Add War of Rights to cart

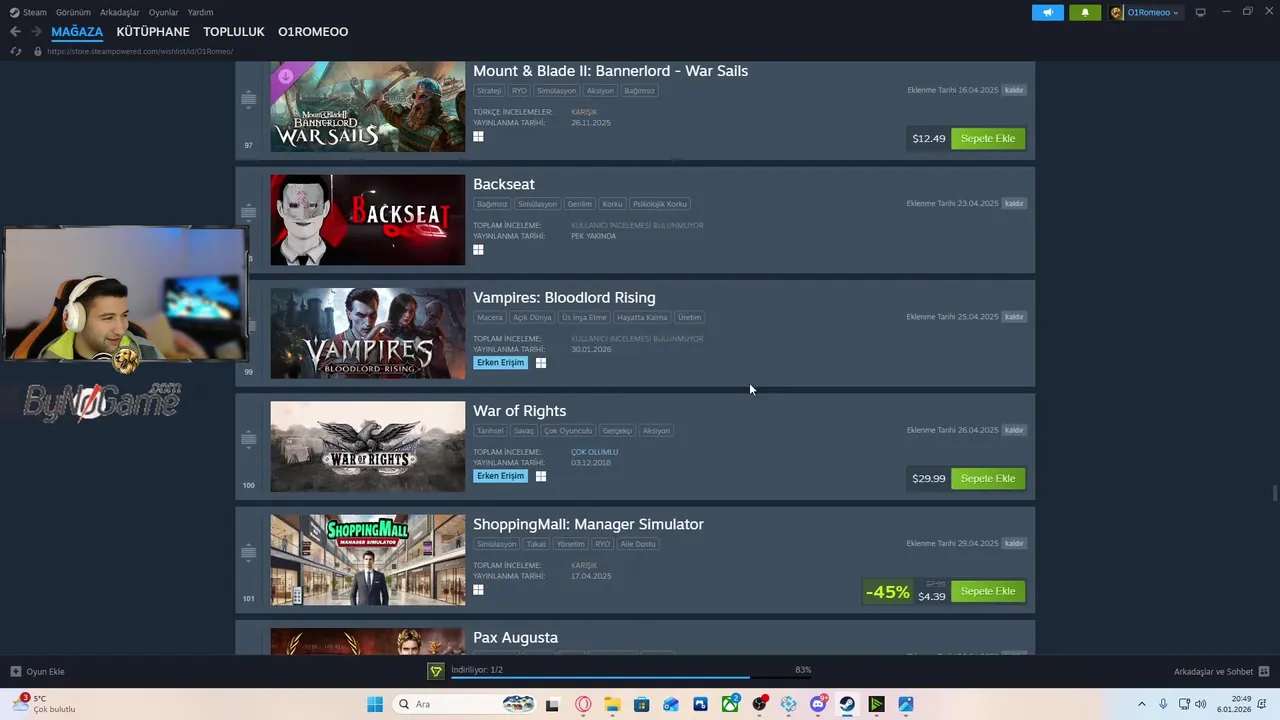click(988, 478)
